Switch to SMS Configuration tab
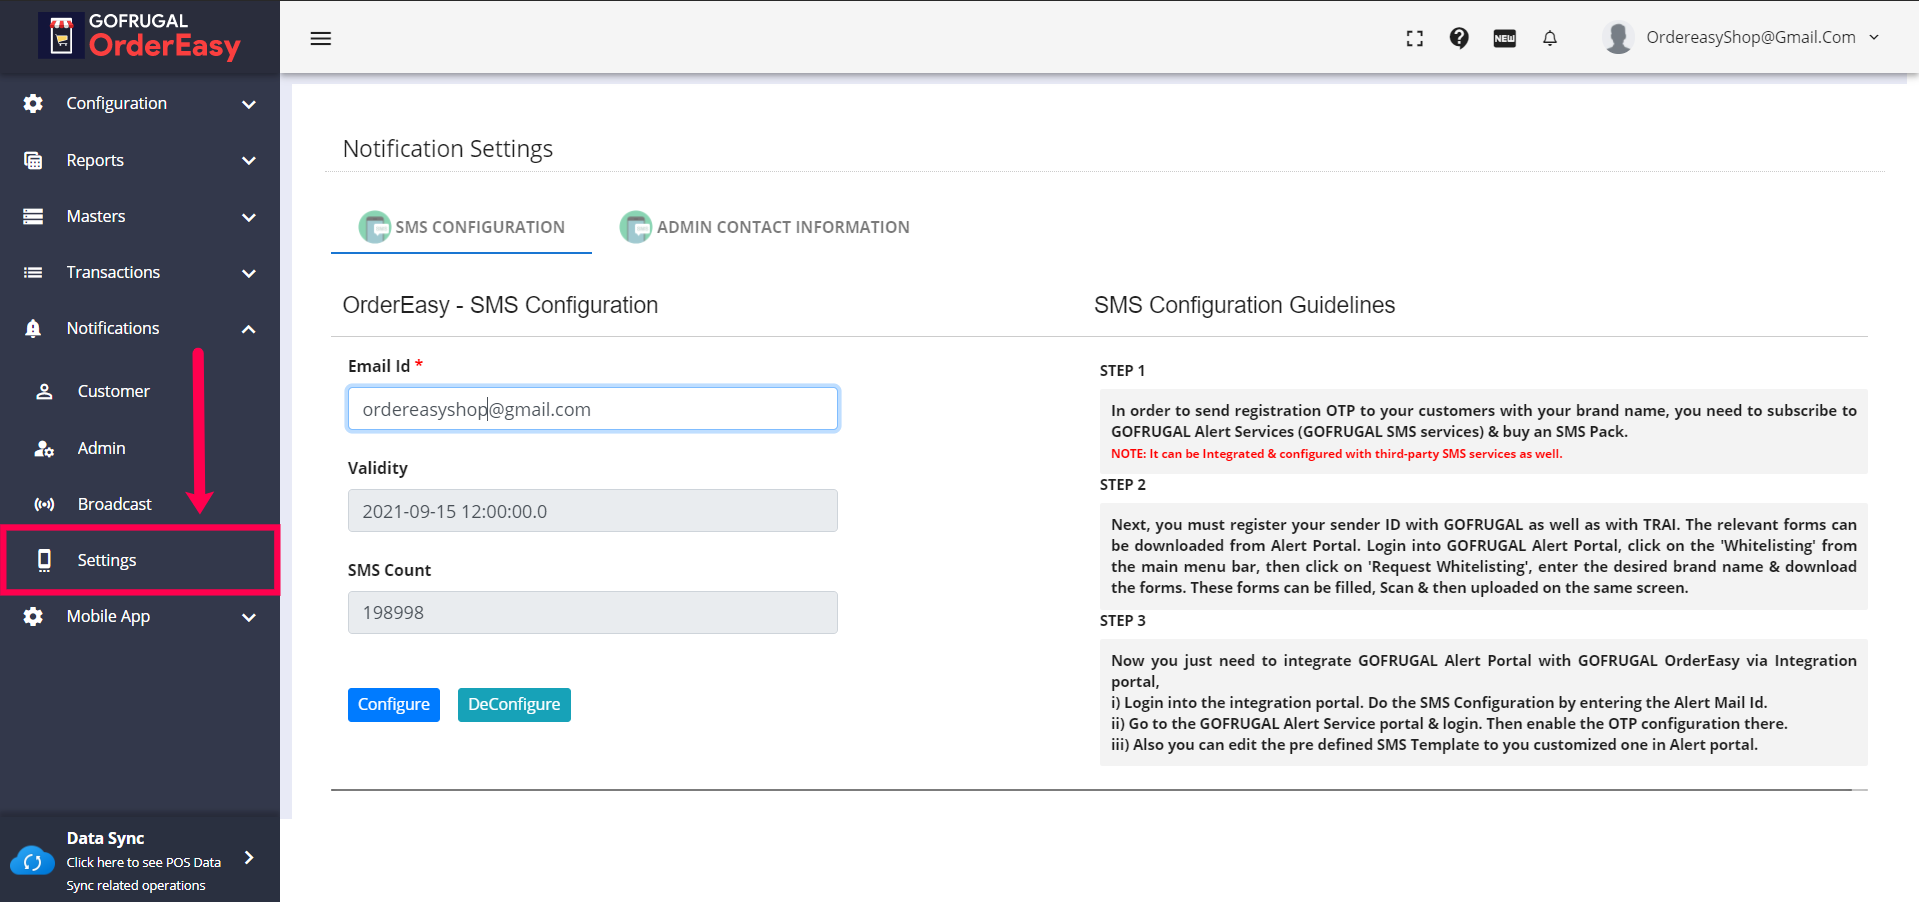The image size is (1920, 906). (x=461, y=227)
